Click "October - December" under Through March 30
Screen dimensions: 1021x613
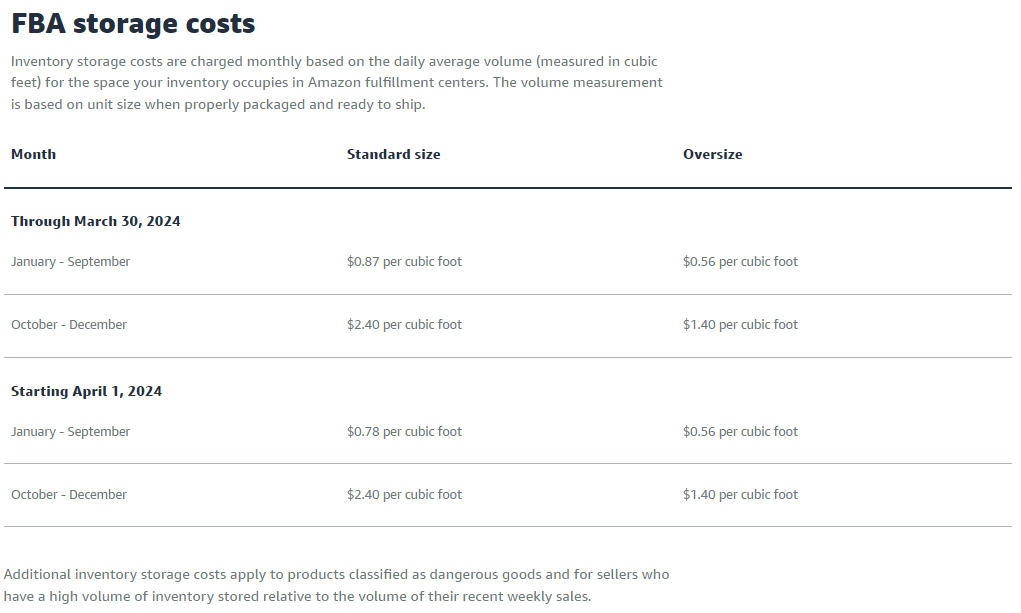tap(69, 325)
